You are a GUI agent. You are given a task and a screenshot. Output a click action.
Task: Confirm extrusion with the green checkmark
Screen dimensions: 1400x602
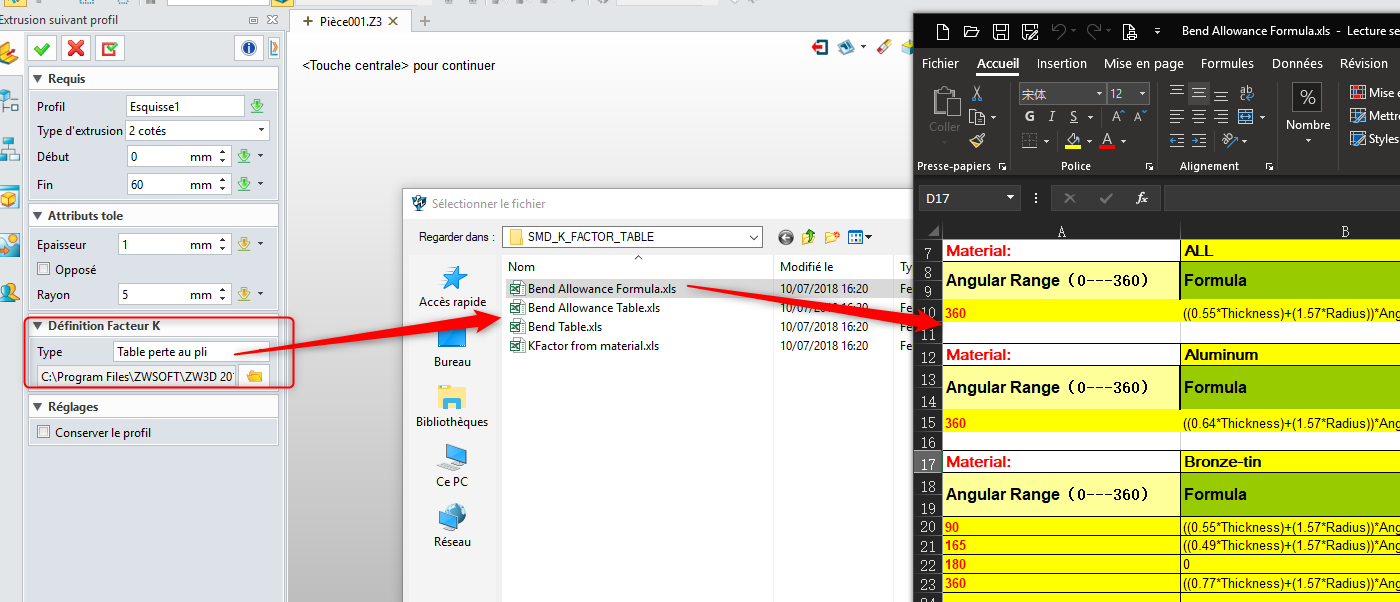[x=42, y=48]
